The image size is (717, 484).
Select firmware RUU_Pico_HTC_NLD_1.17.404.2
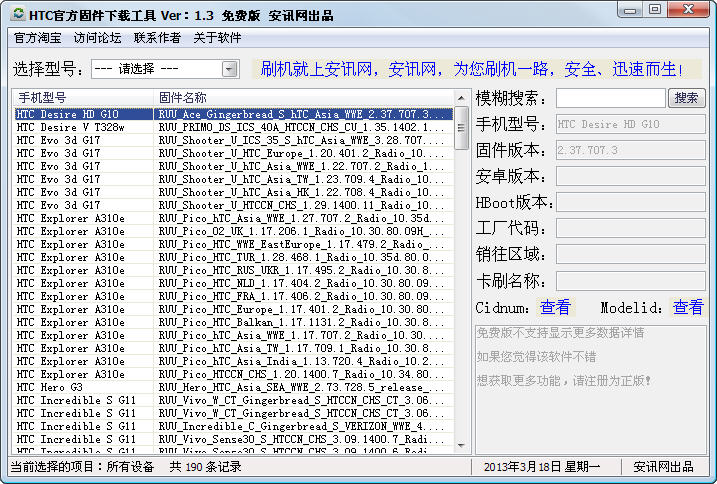pos(234,283)
